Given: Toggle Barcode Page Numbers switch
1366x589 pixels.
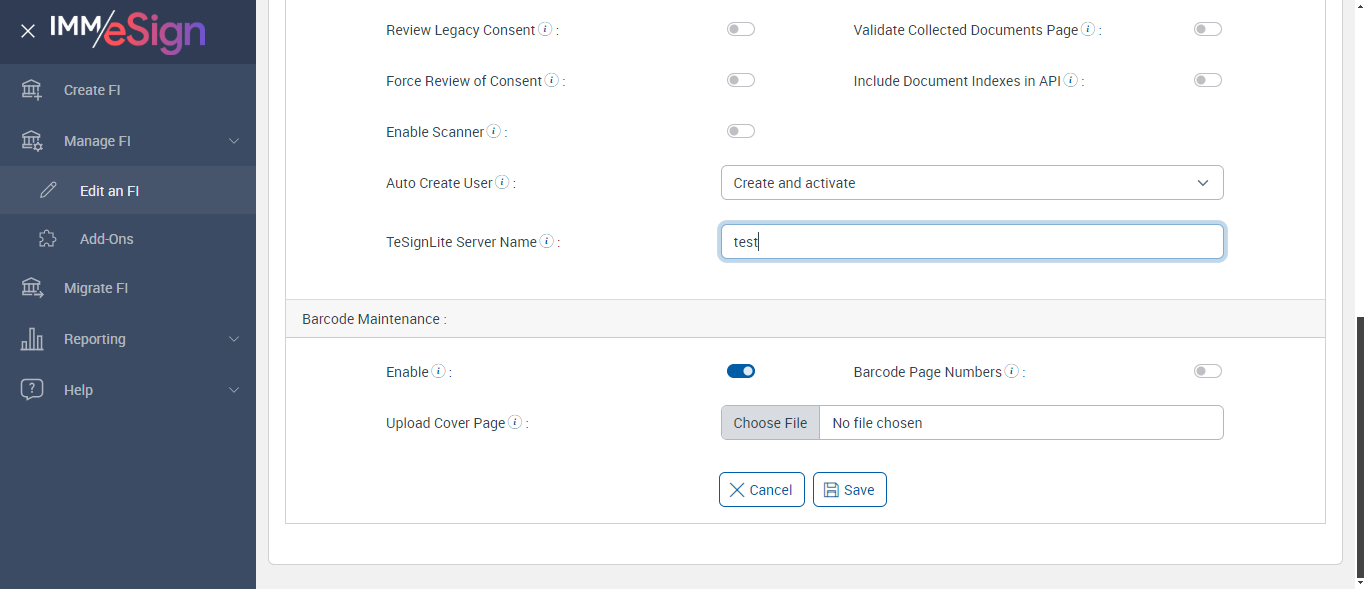Looking at the screenshot, I should click(x=1208, y=372).
